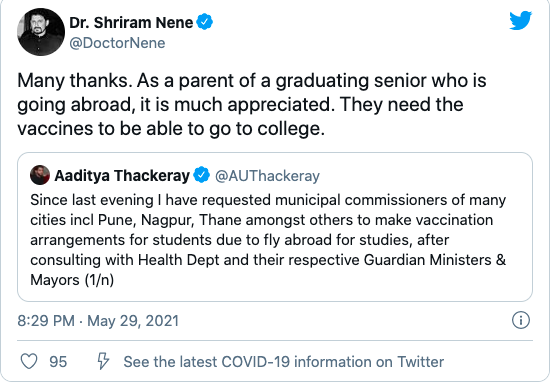Click the quoted line mentioning Pune, Nagpur, Thane
555x383 pixels.
(x=262, y=220)
